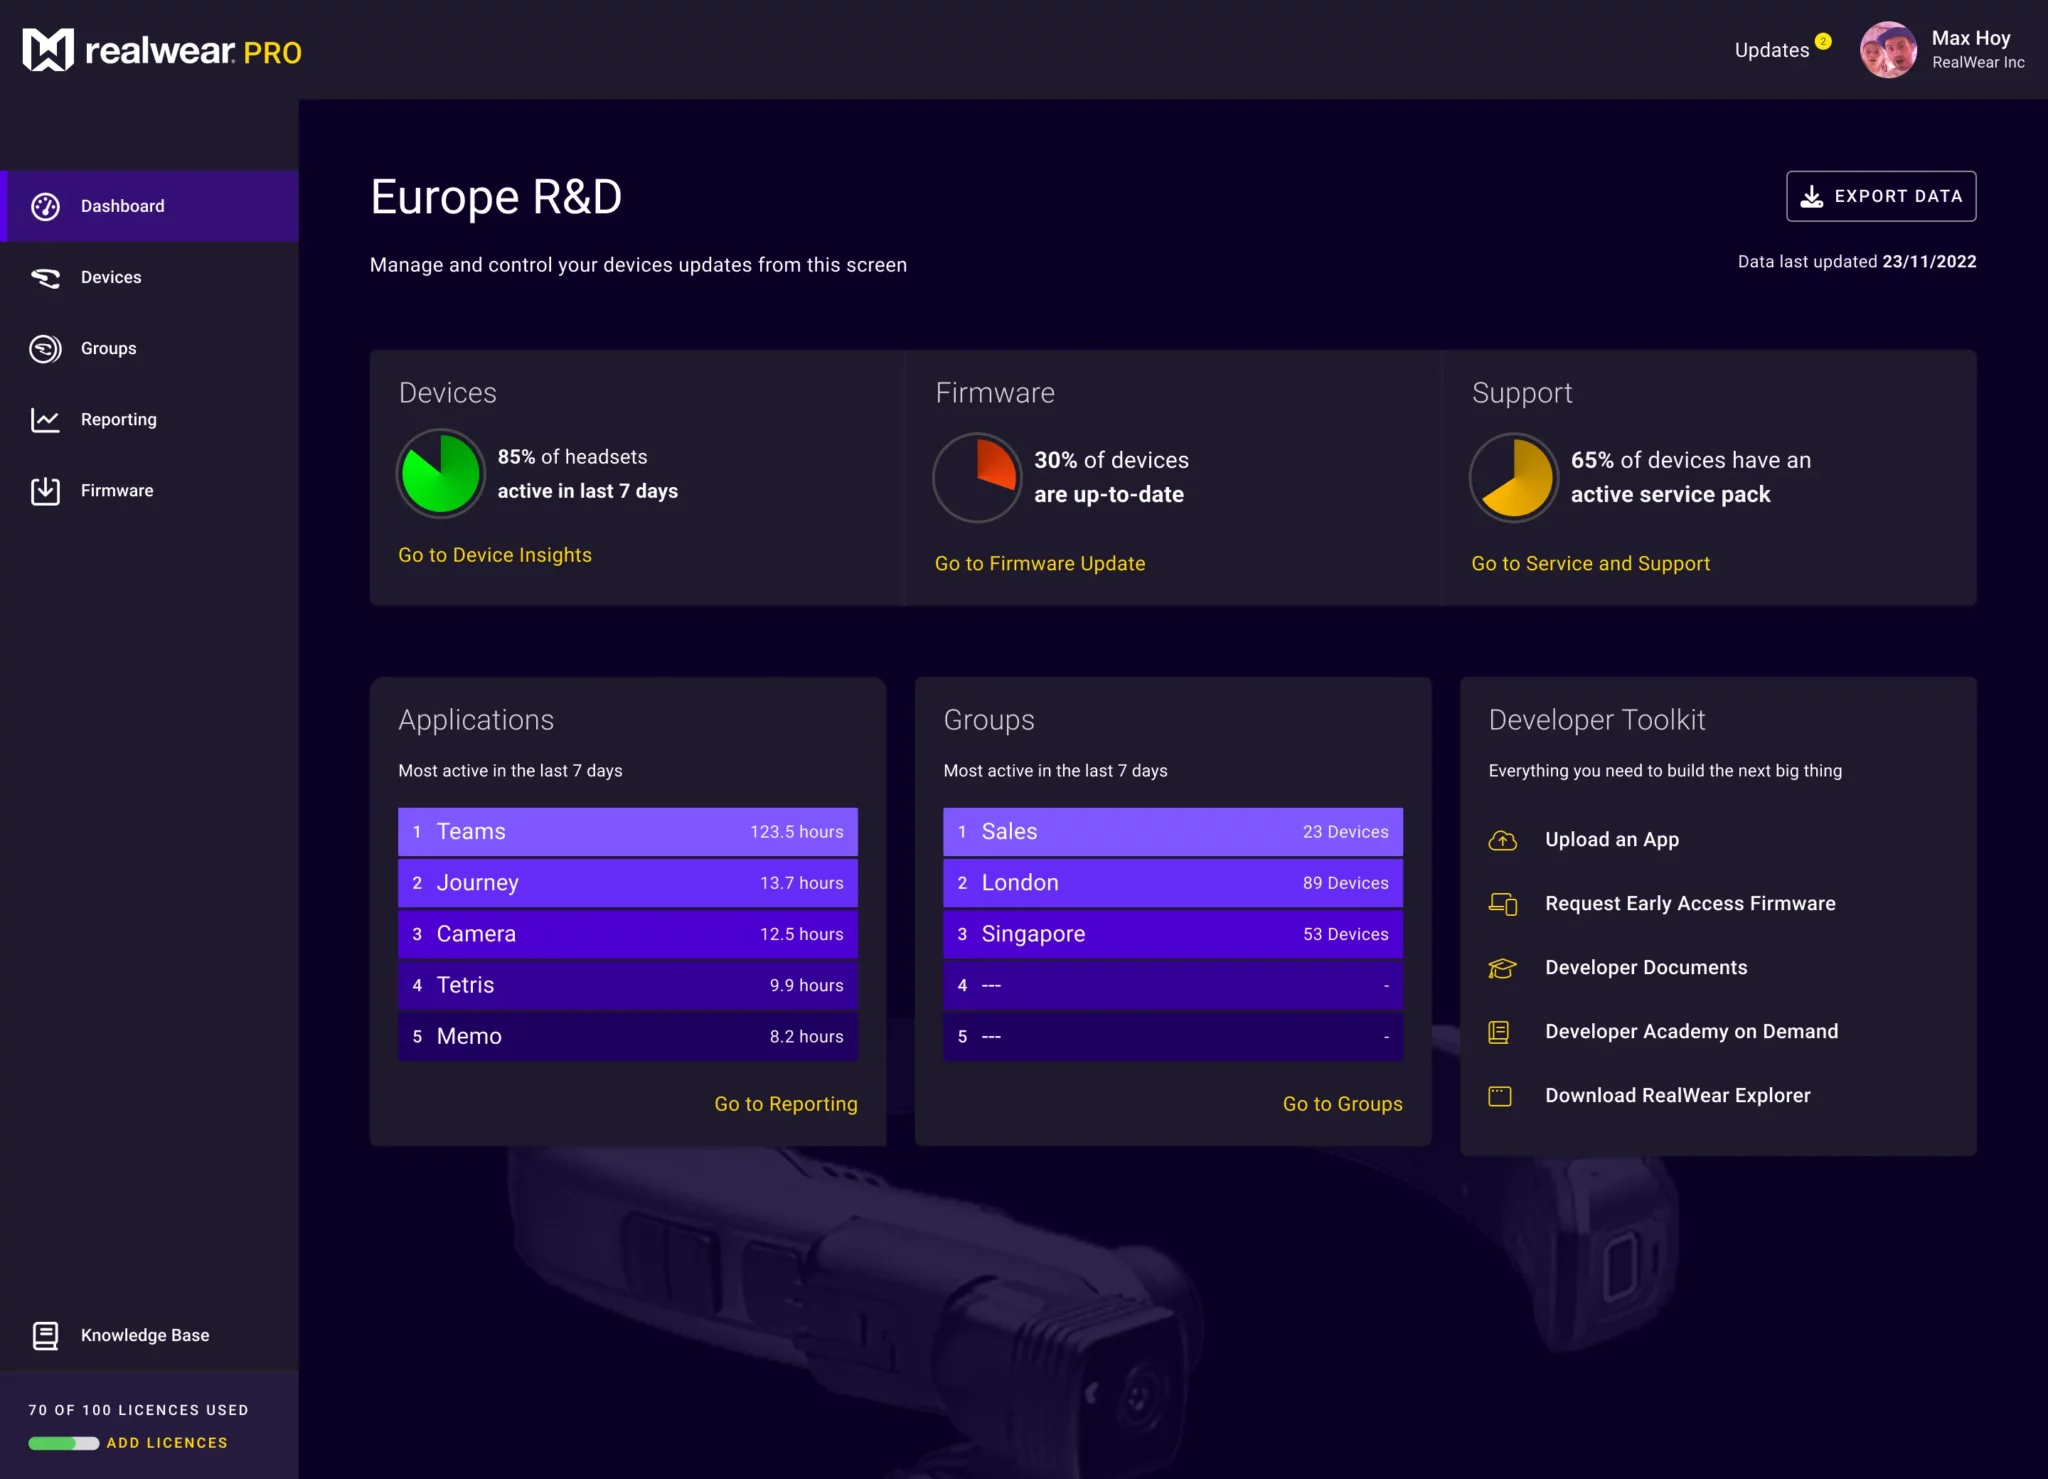The image size is (2048, 1479).
Task: Follow the Go to Device Insights link
Action: point(495,555)
